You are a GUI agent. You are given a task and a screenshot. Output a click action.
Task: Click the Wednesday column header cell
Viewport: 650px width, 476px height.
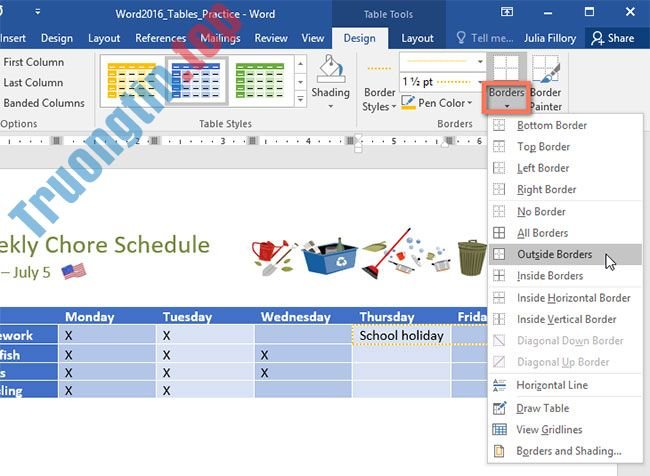click(303, 317)
